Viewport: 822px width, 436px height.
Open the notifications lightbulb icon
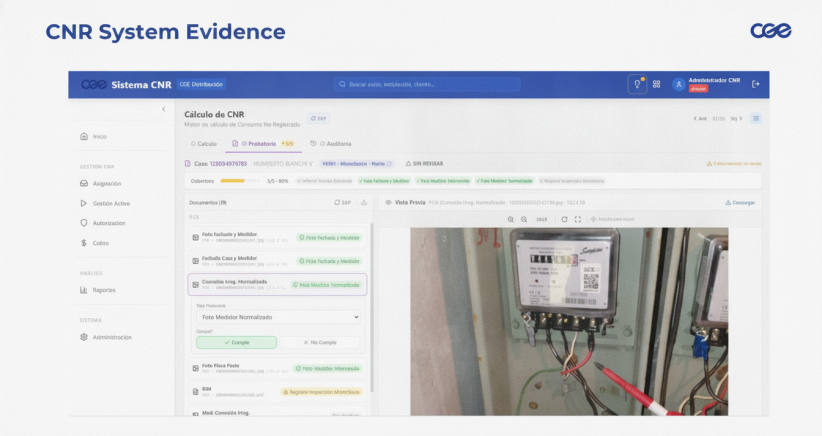coord(637,84)
